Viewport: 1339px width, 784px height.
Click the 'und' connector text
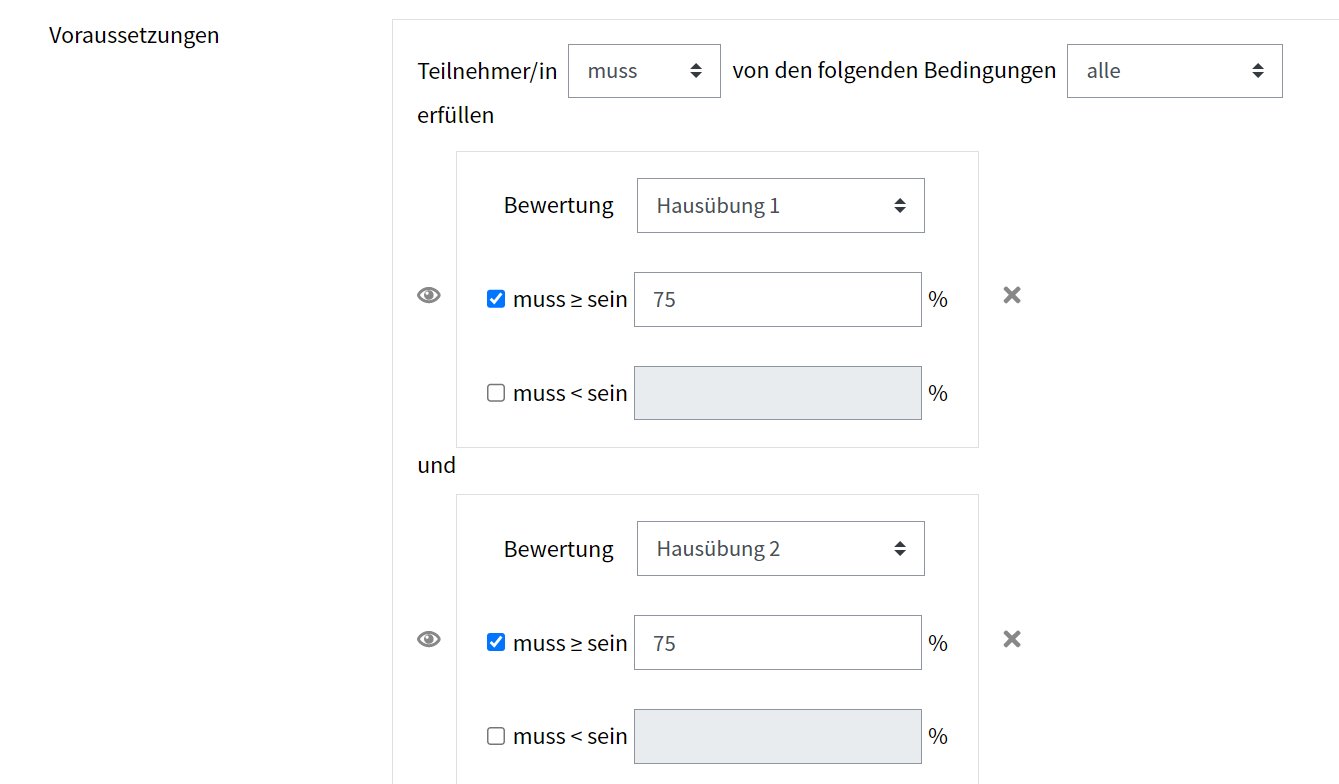[436, 465]
